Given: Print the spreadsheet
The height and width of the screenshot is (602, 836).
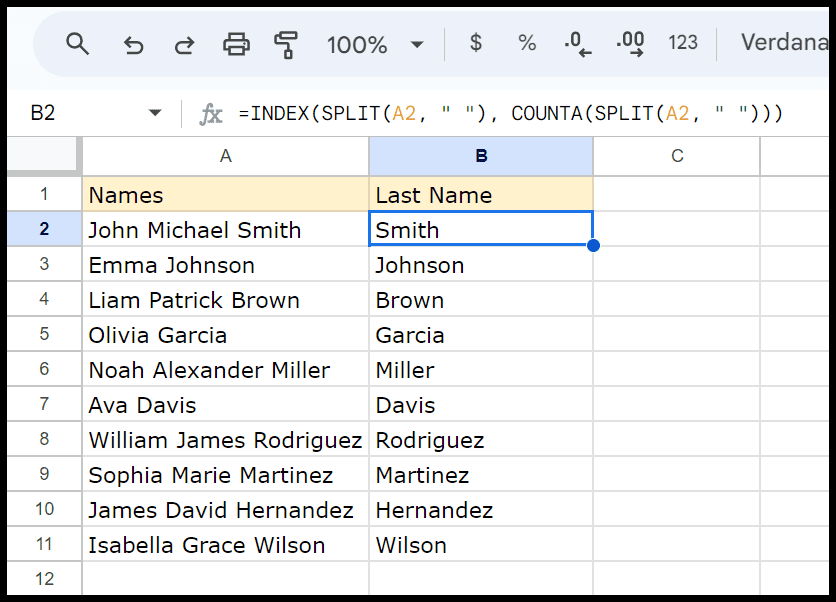Looking at the screenshot, I should coord(236,44).
